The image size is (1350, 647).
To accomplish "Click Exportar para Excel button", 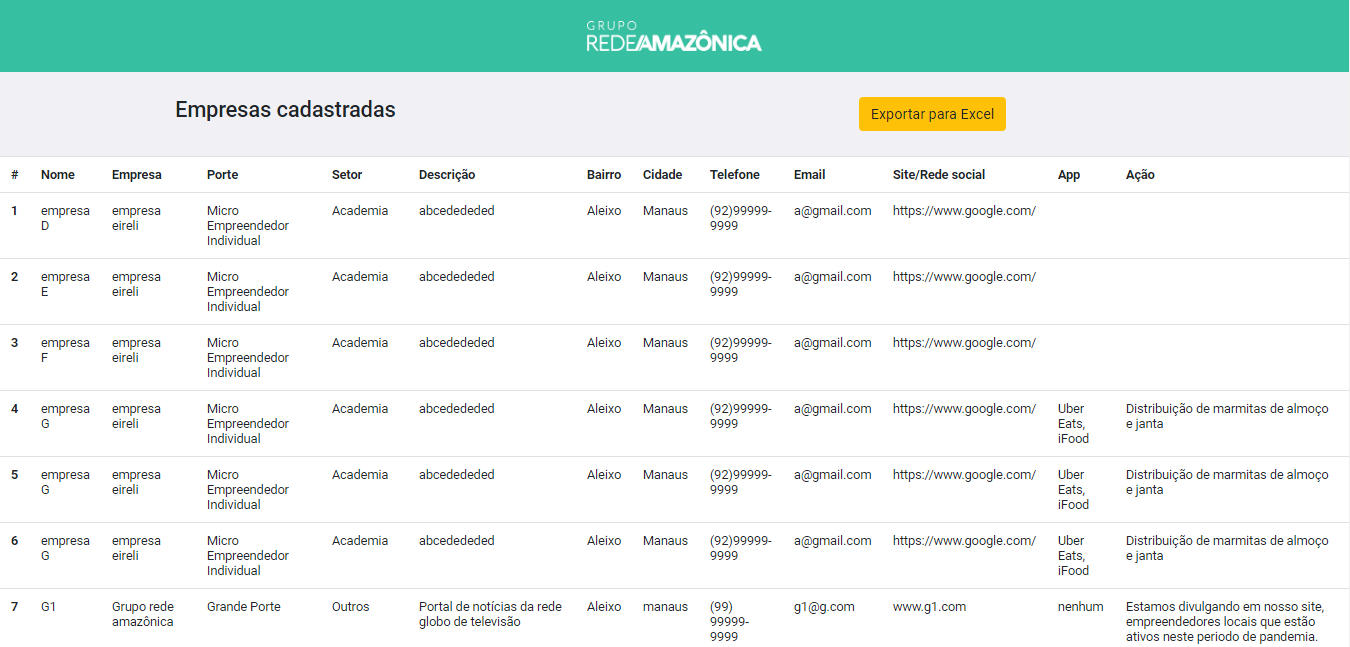I will click(x=932, y=114).
